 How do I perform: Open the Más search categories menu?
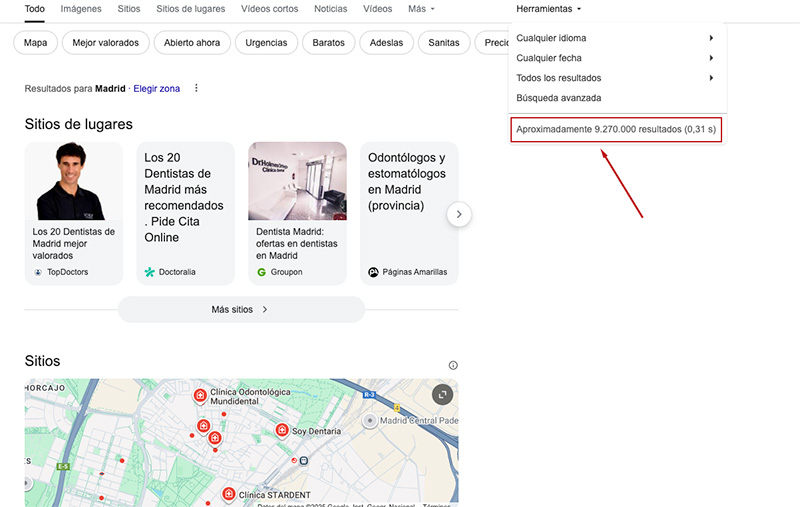(x=421, y=9)
